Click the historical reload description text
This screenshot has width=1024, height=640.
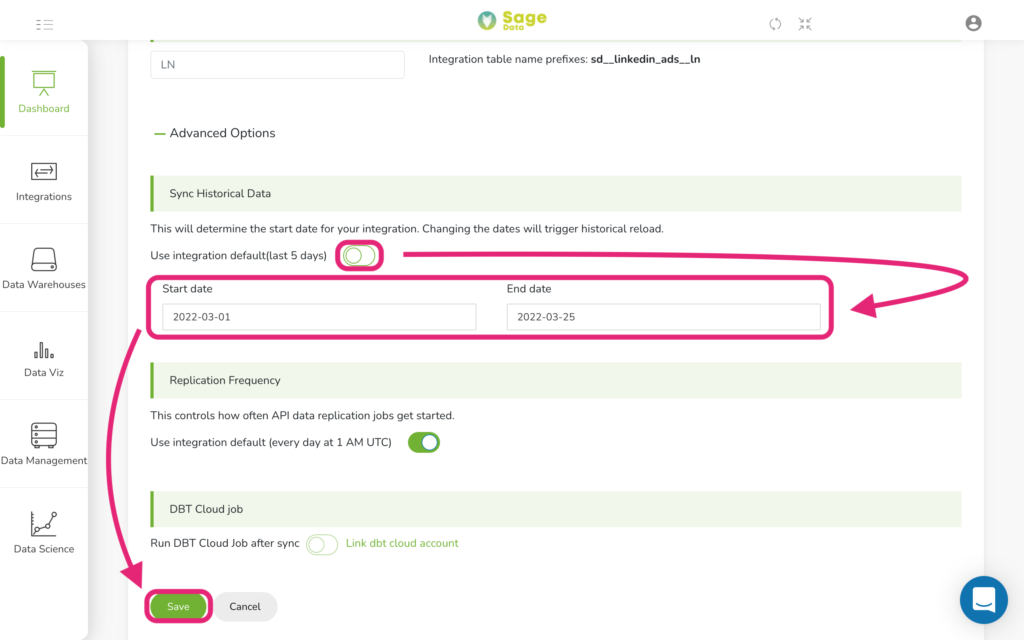click(x=407, y=229)
